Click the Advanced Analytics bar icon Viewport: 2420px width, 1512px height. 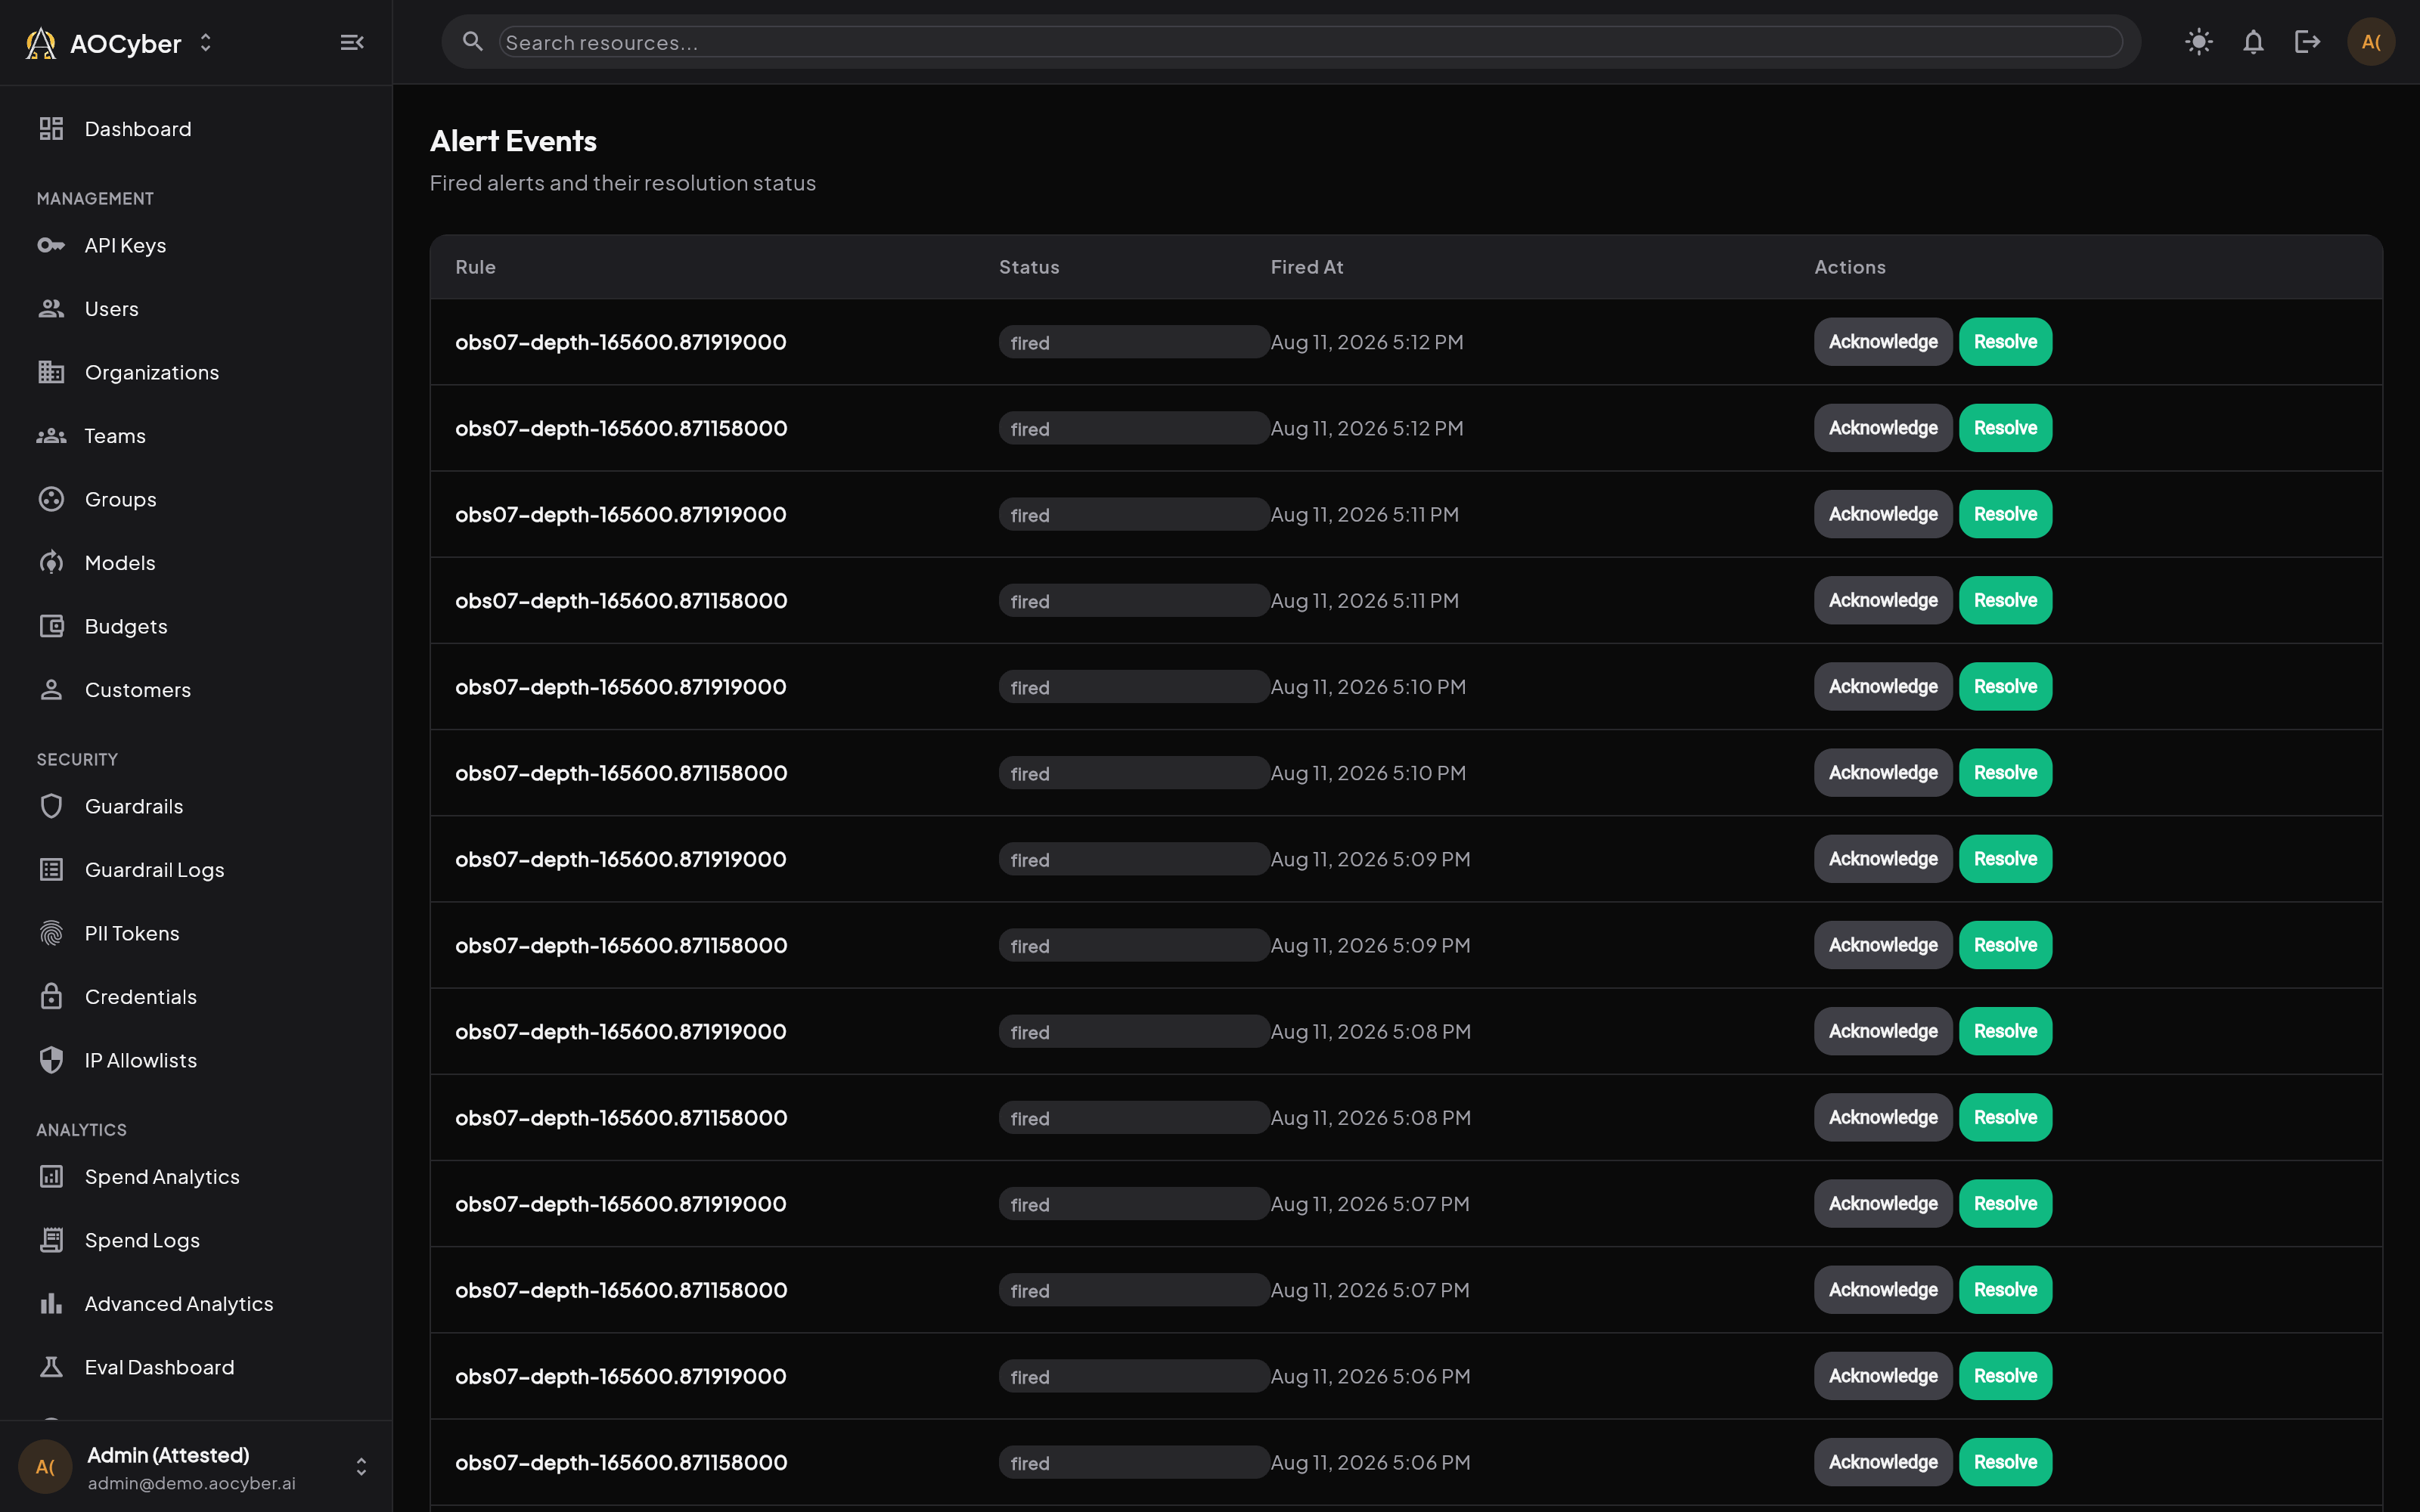coord(51,1304)
